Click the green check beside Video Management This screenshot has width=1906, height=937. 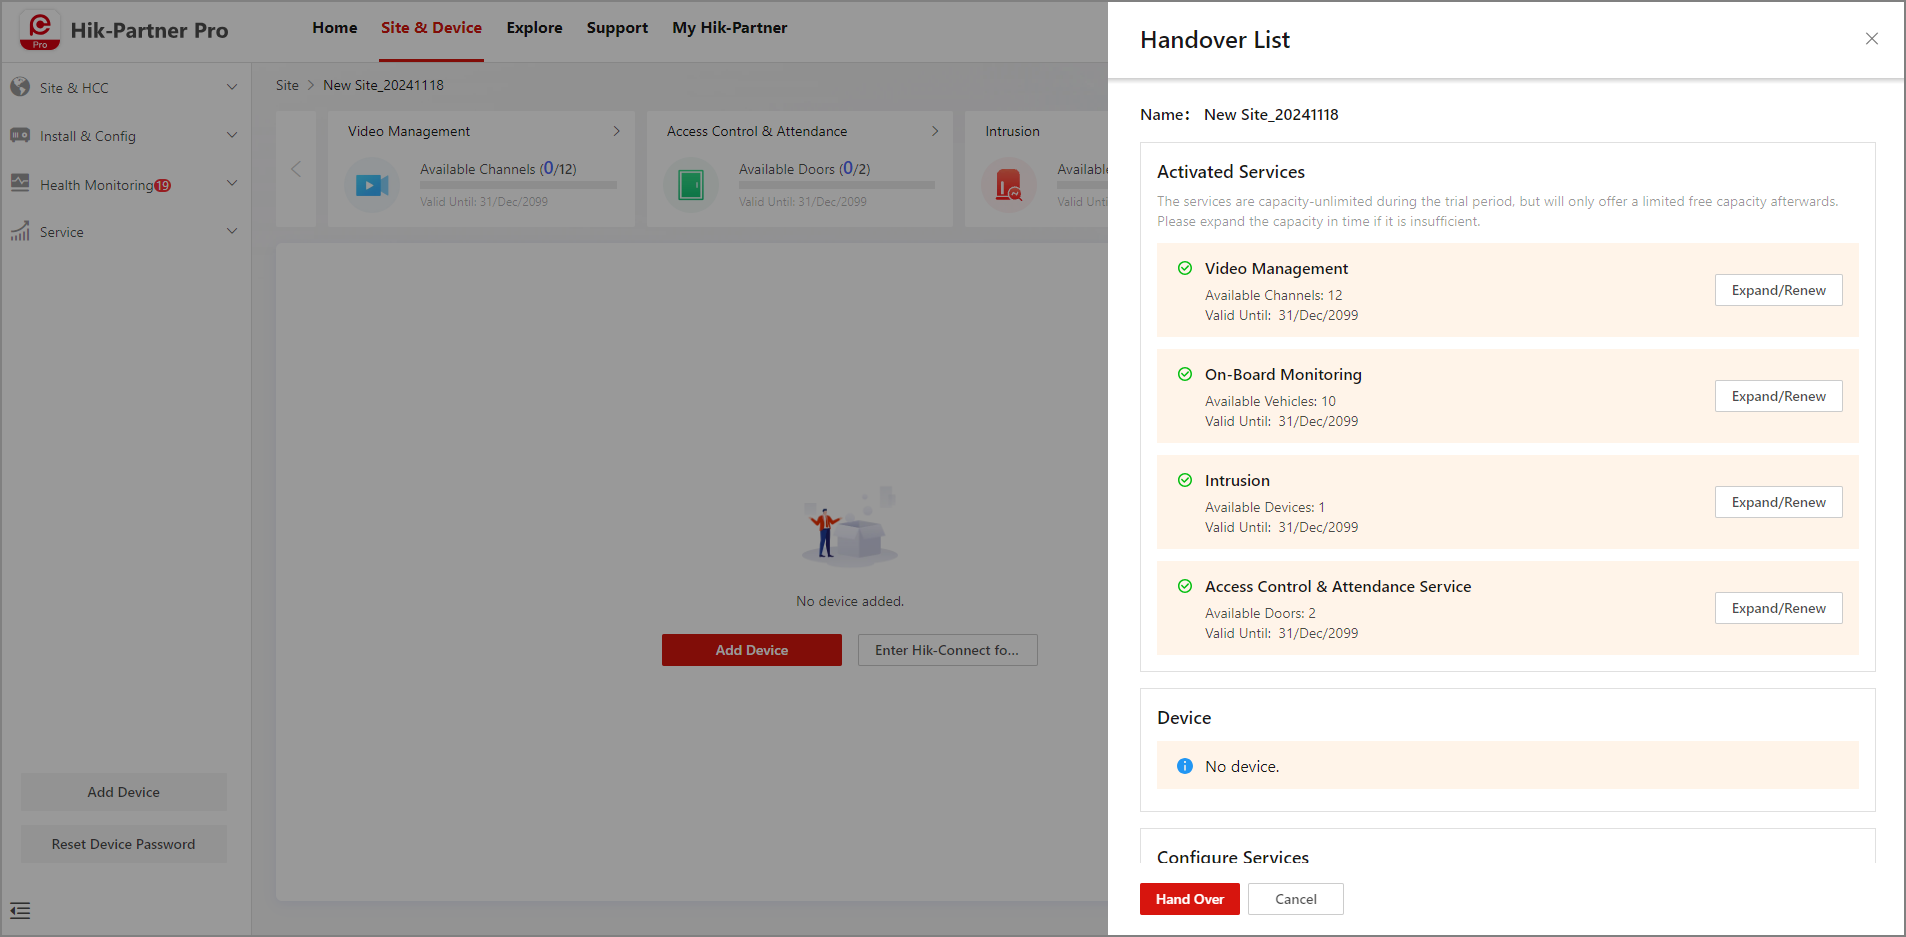tap(1185, 268)
